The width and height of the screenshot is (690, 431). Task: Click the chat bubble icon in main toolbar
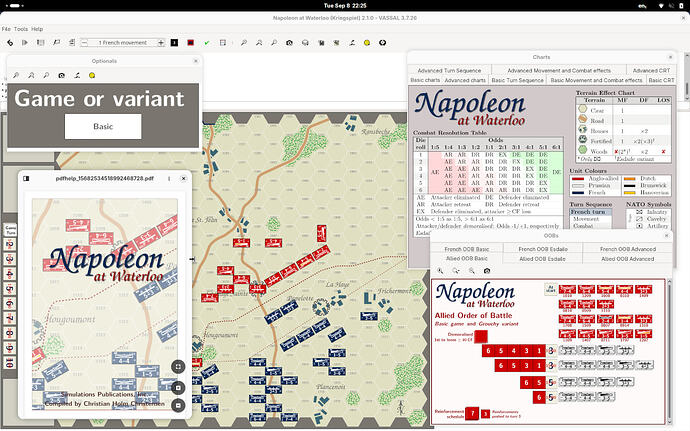tap(56, 43)
